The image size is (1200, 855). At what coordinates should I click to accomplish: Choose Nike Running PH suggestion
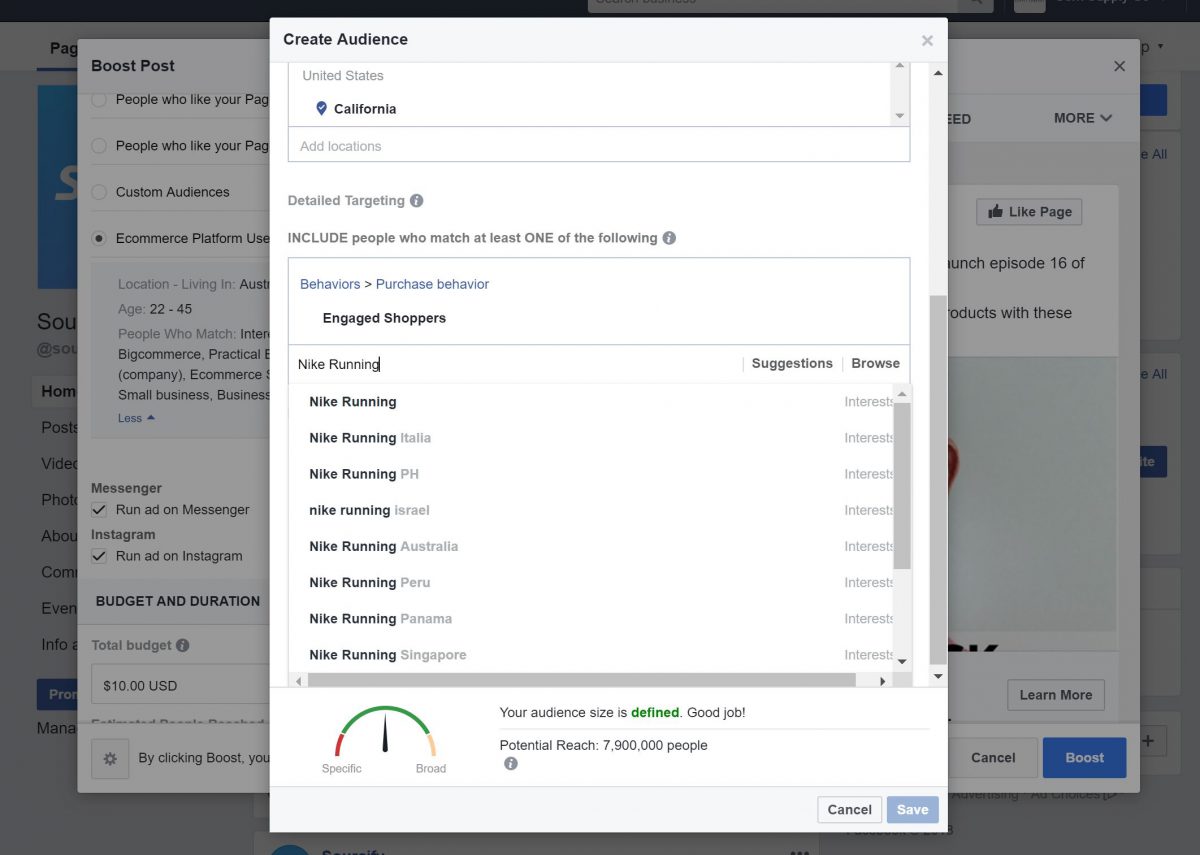click(x=591, y=474)
